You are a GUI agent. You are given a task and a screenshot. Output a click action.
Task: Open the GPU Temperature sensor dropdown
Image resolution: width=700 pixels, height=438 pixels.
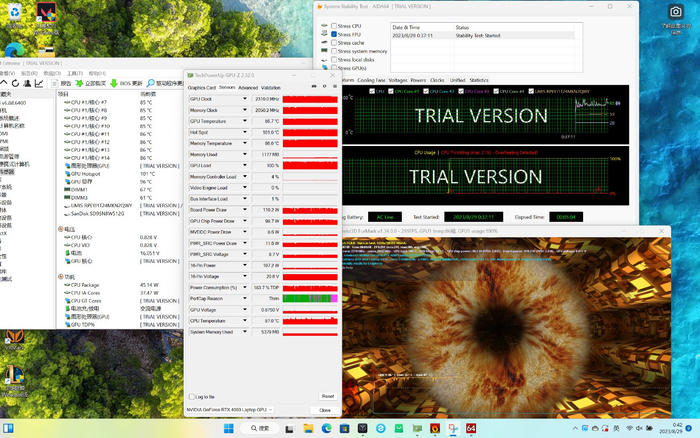click(245, 121)
